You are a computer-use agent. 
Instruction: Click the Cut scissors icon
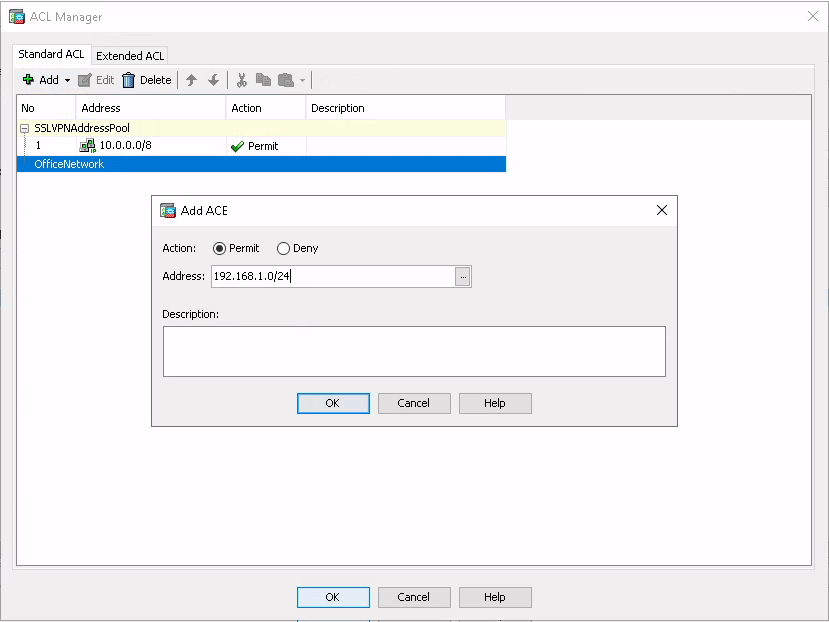coord(241,80)
